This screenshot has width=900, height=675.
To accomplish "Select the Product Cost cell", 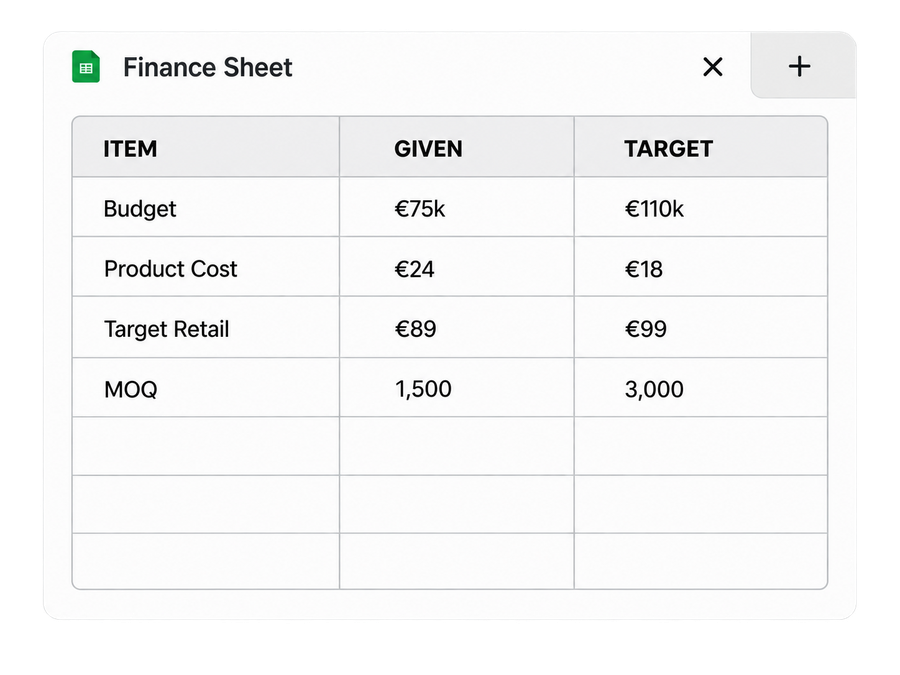I will 205,267.
